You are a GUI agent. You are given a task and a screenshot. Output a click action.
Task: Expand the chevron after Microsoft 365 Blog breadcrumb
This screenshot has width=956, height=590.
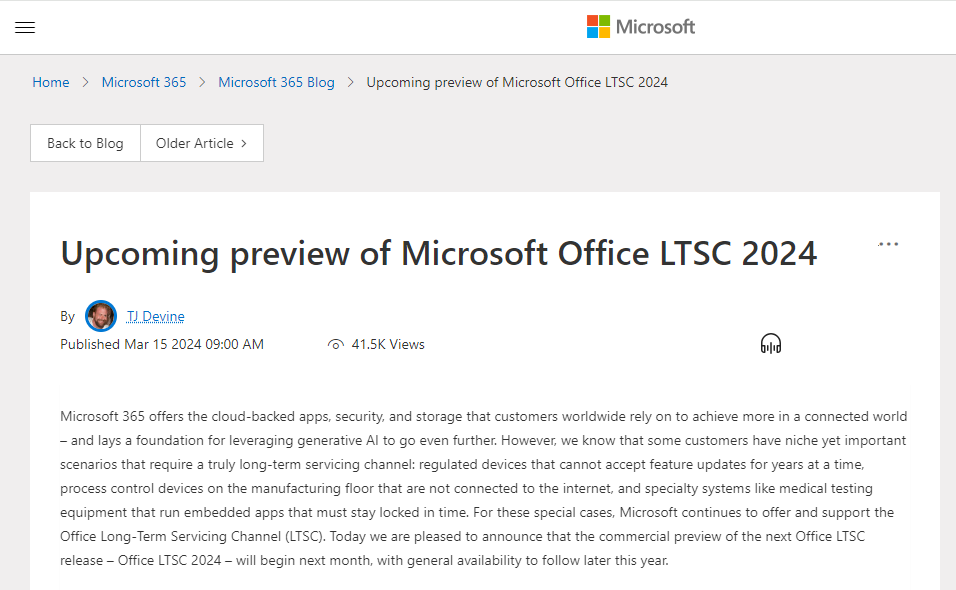[x=348, y=82]
